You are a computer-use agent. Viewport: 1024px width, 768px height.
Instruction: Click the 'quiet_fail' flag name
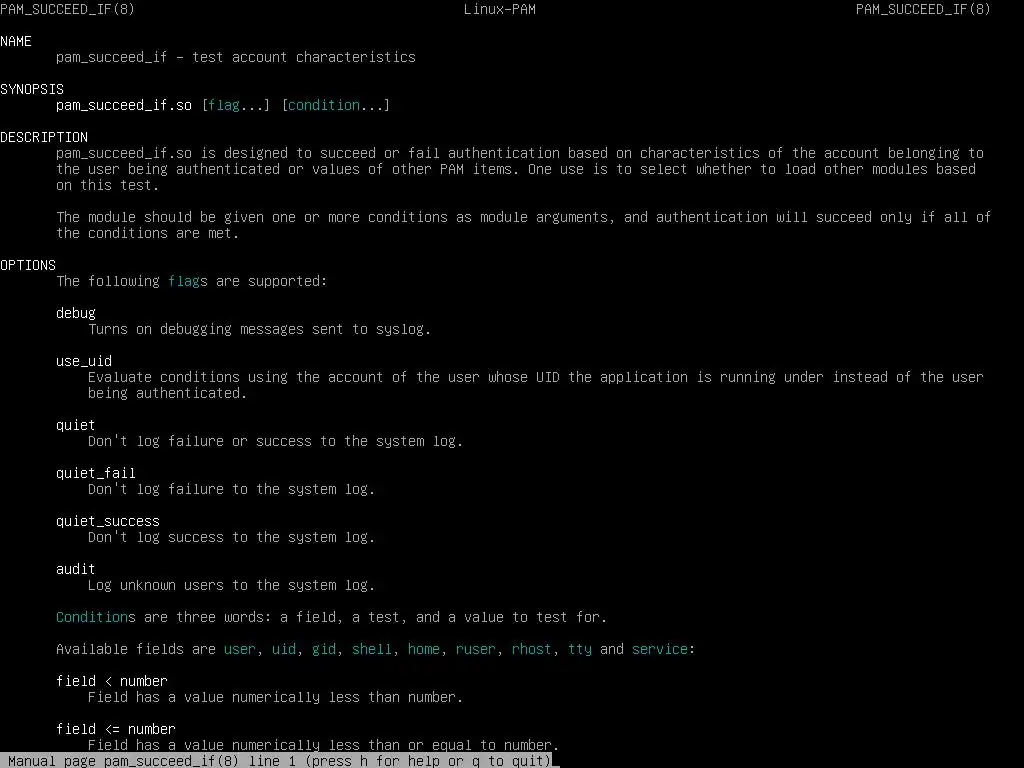(x=96, y=473)
